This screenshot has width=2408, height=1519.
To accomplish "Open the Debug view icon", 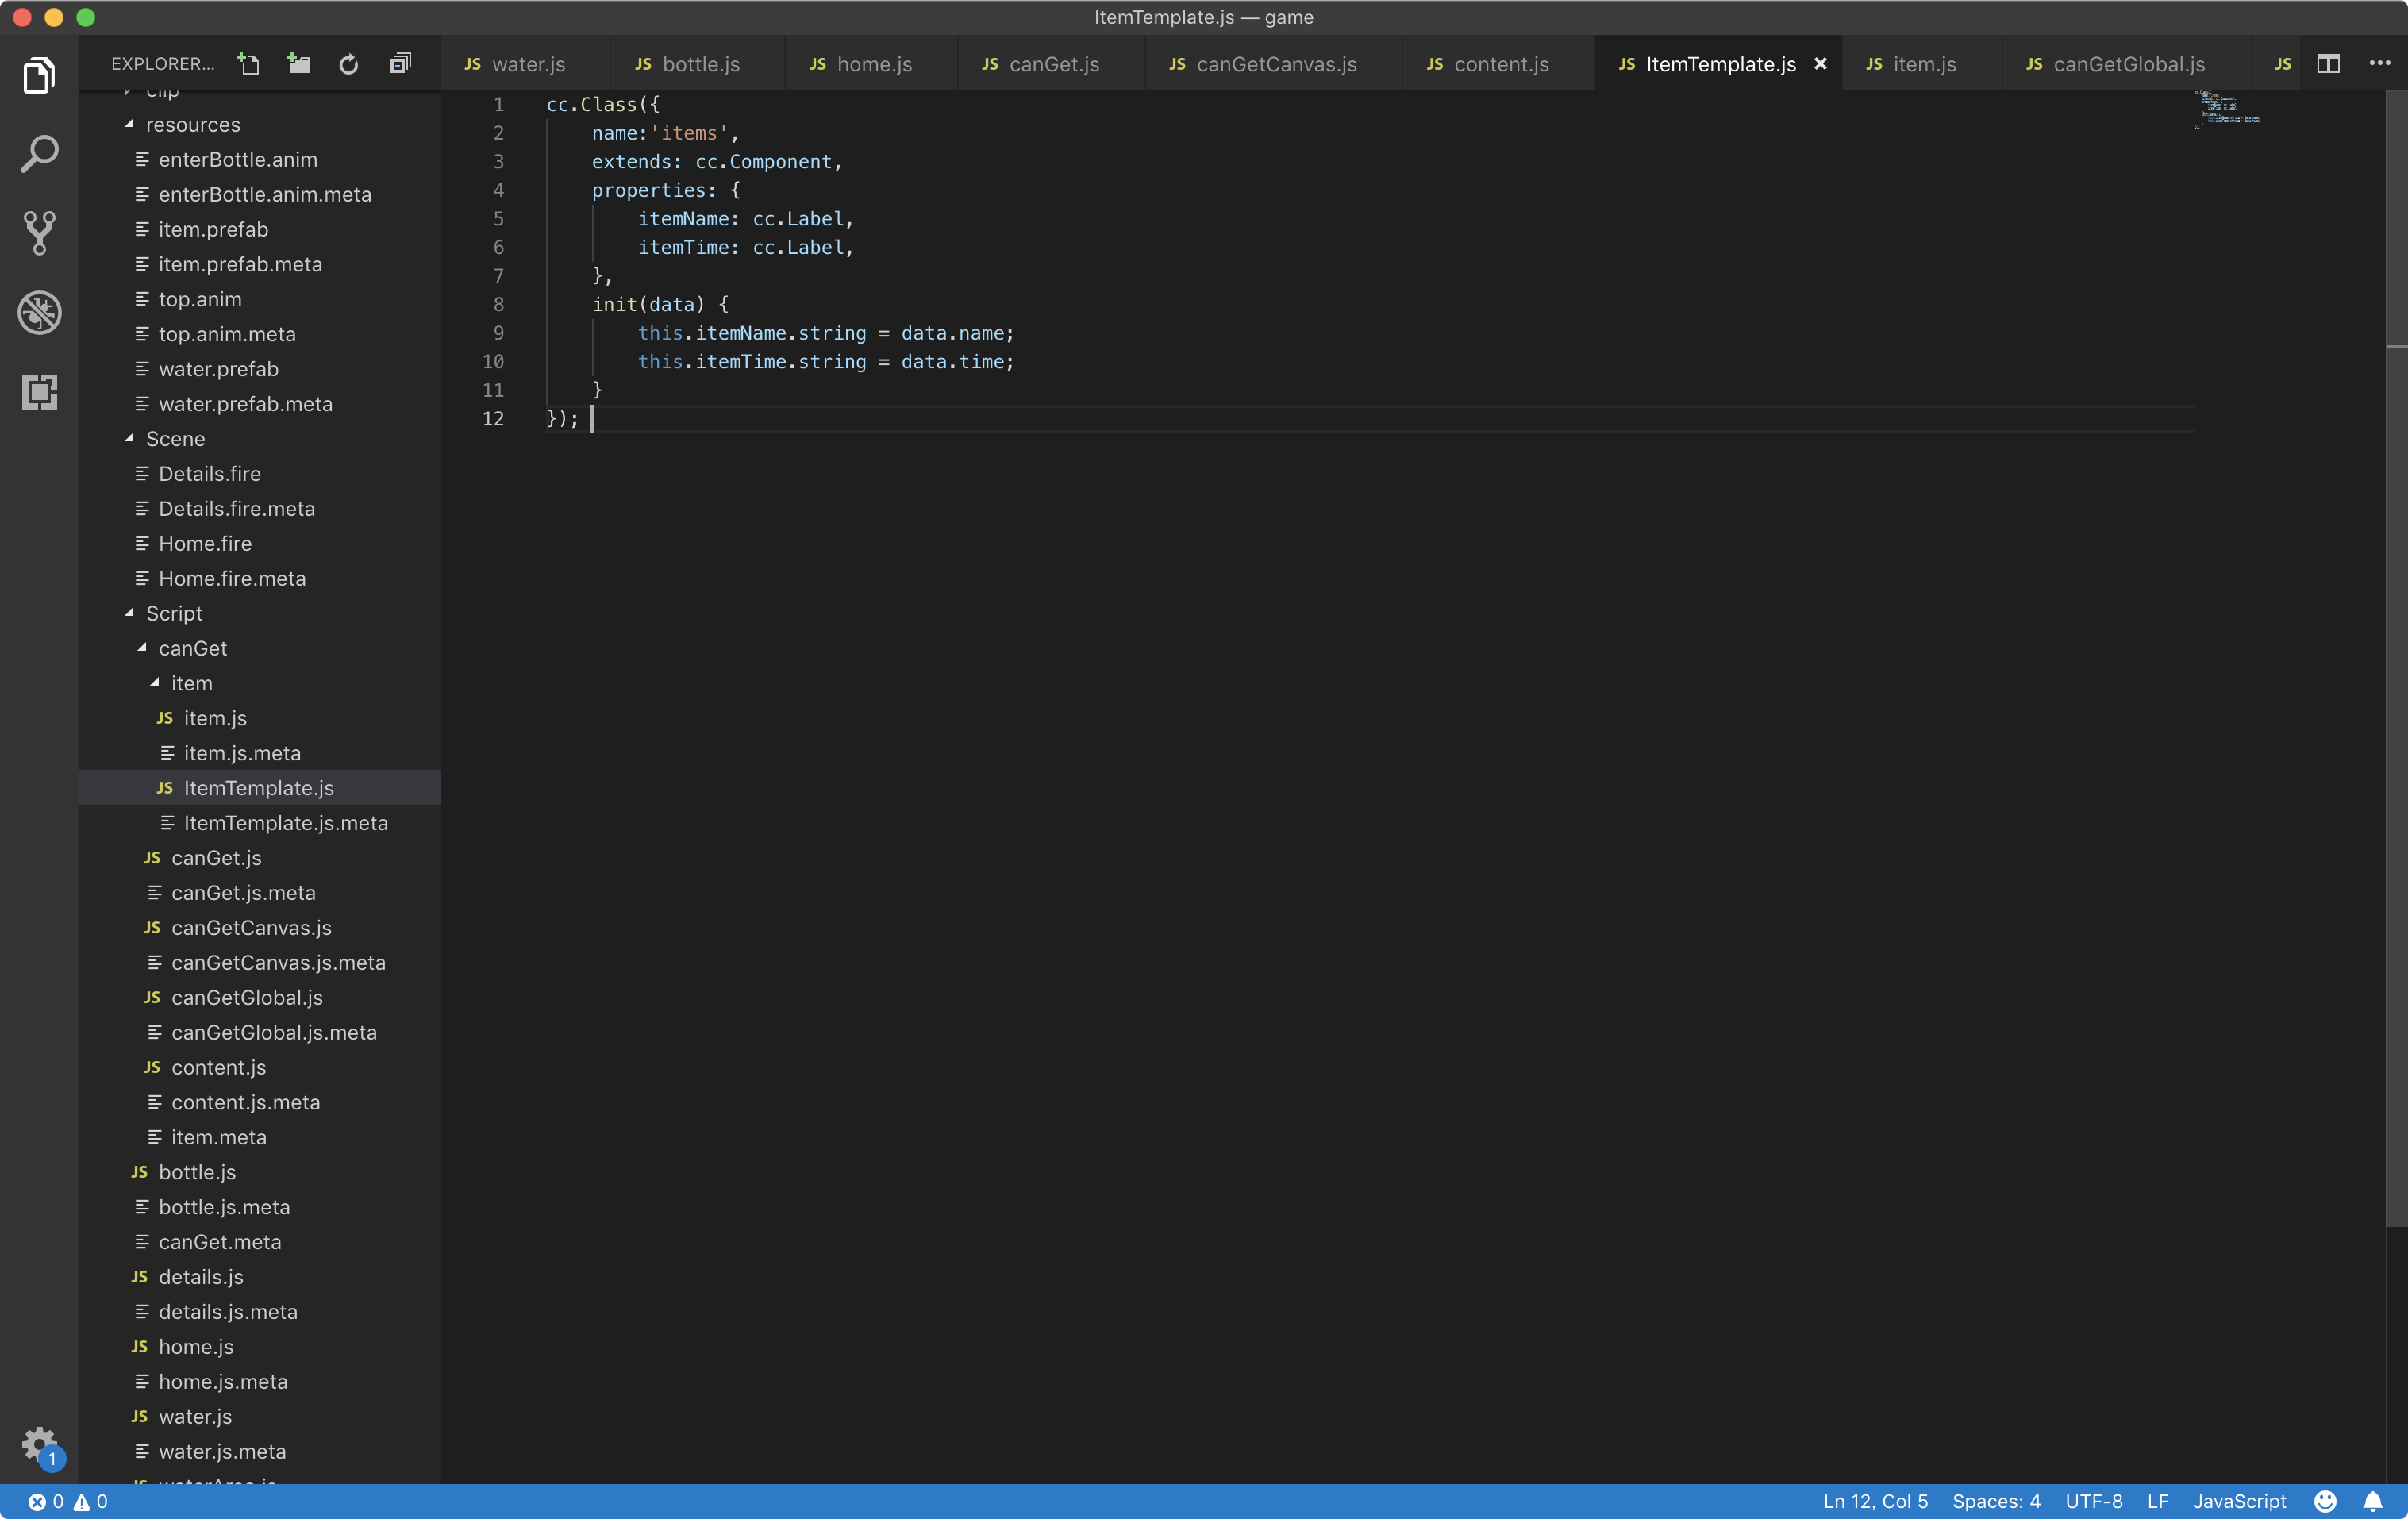I will pos(39,313).
